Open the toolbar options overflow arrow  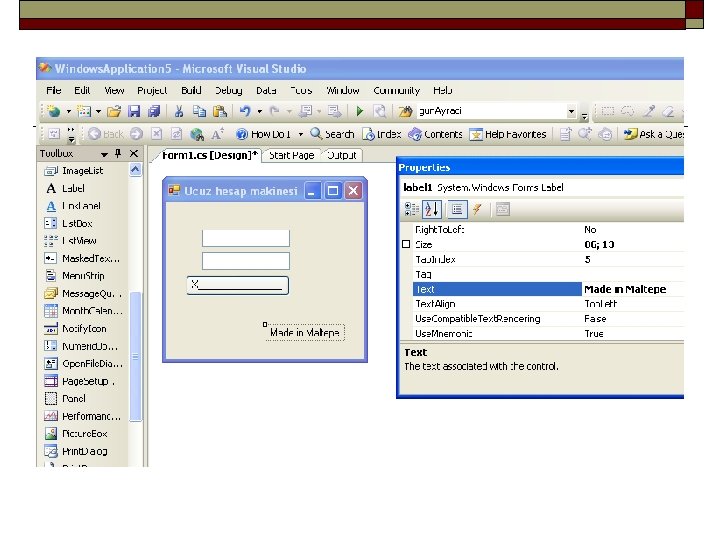[x=585, y=116]
